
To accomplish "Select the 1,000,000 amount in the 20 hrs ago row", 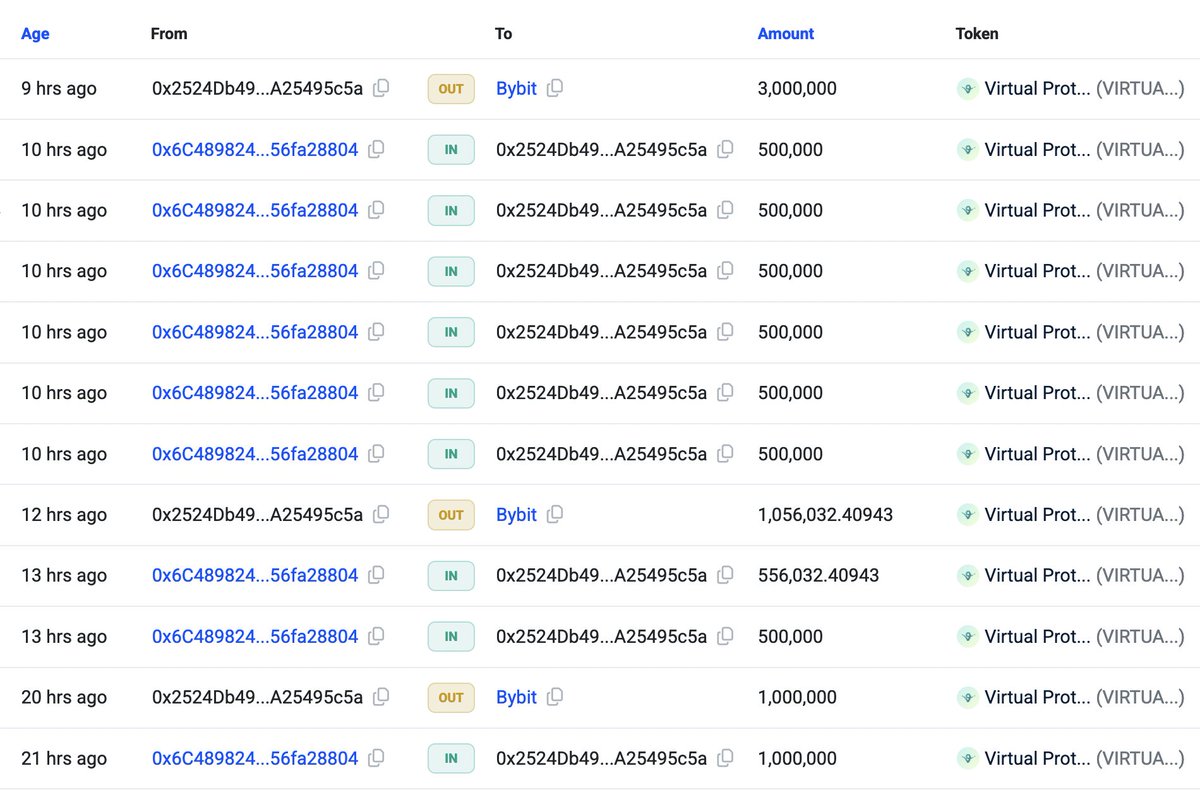I will 797,697.
